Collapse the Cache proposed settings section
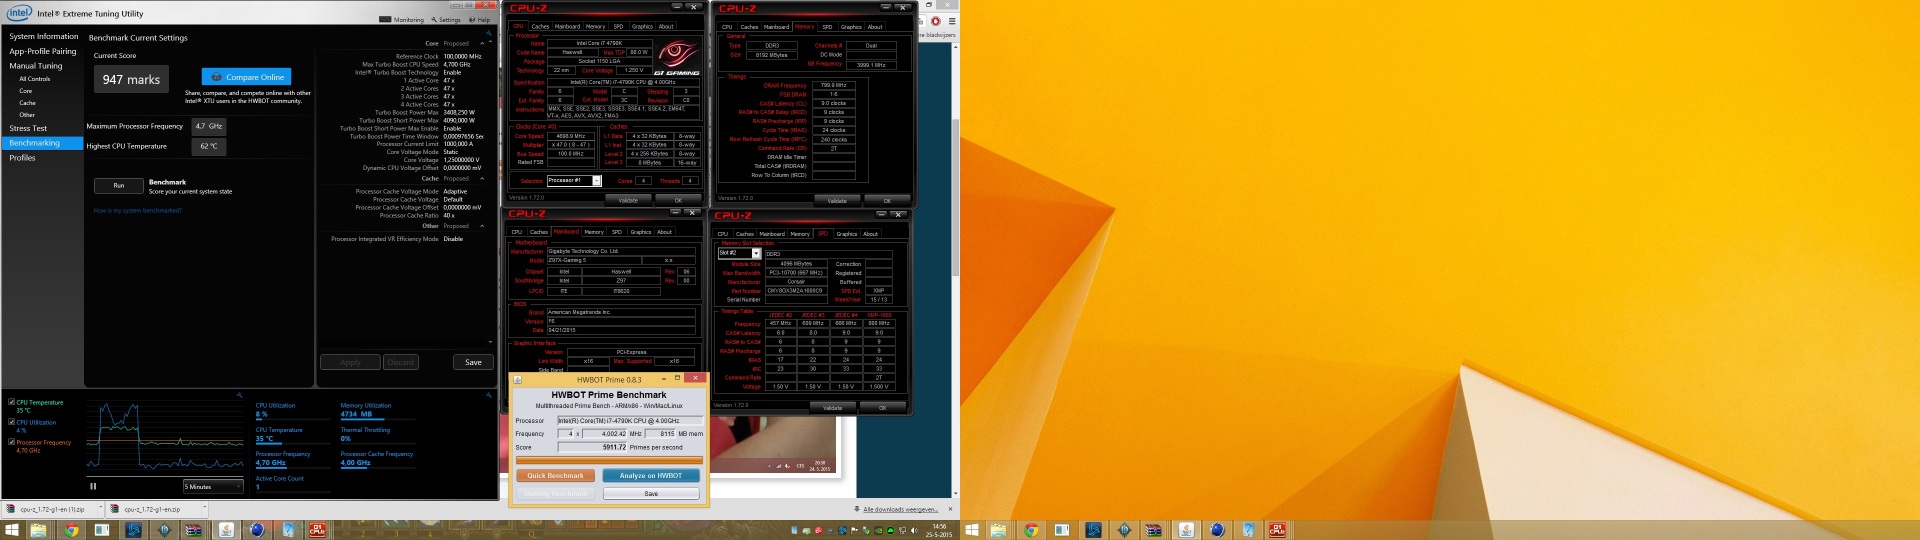 coord(482,179)
